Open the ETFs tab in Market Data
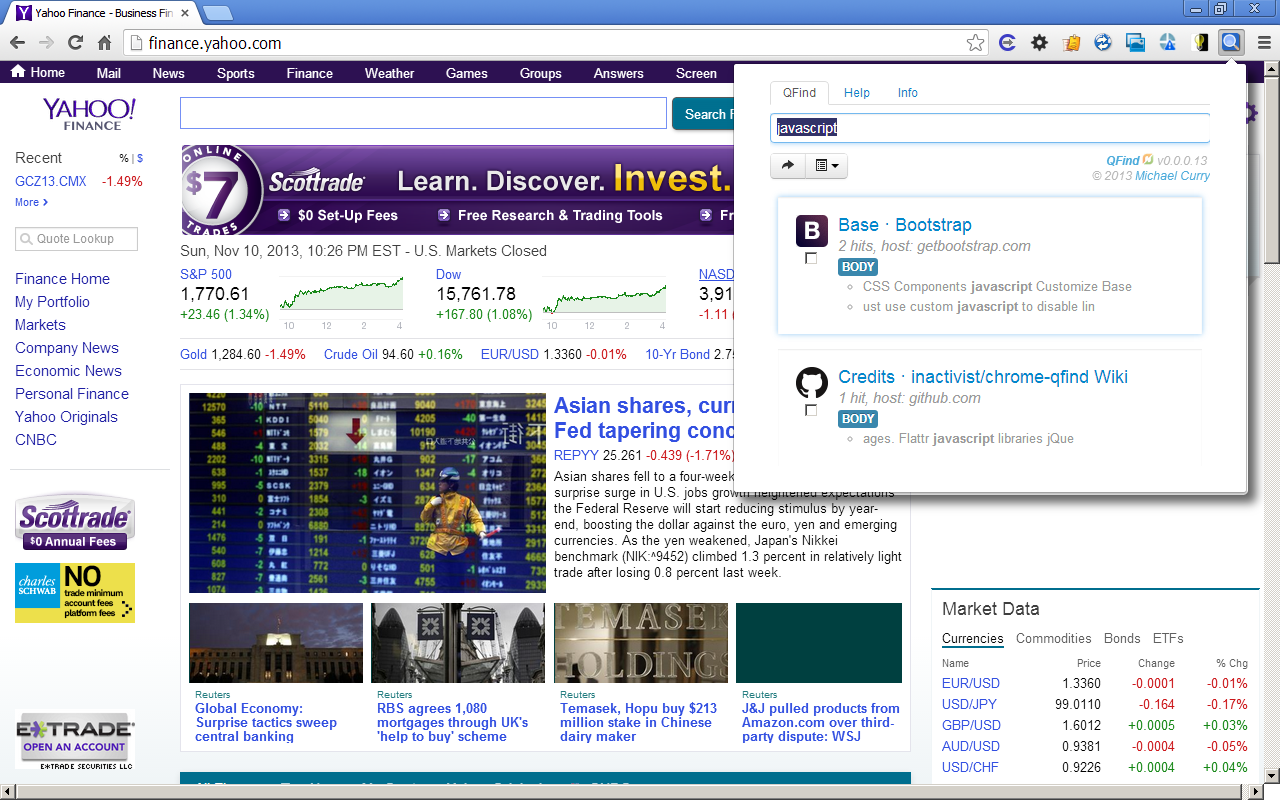Image resolution: width=1280 pixels, height=800 pixels. (1168, 638)
